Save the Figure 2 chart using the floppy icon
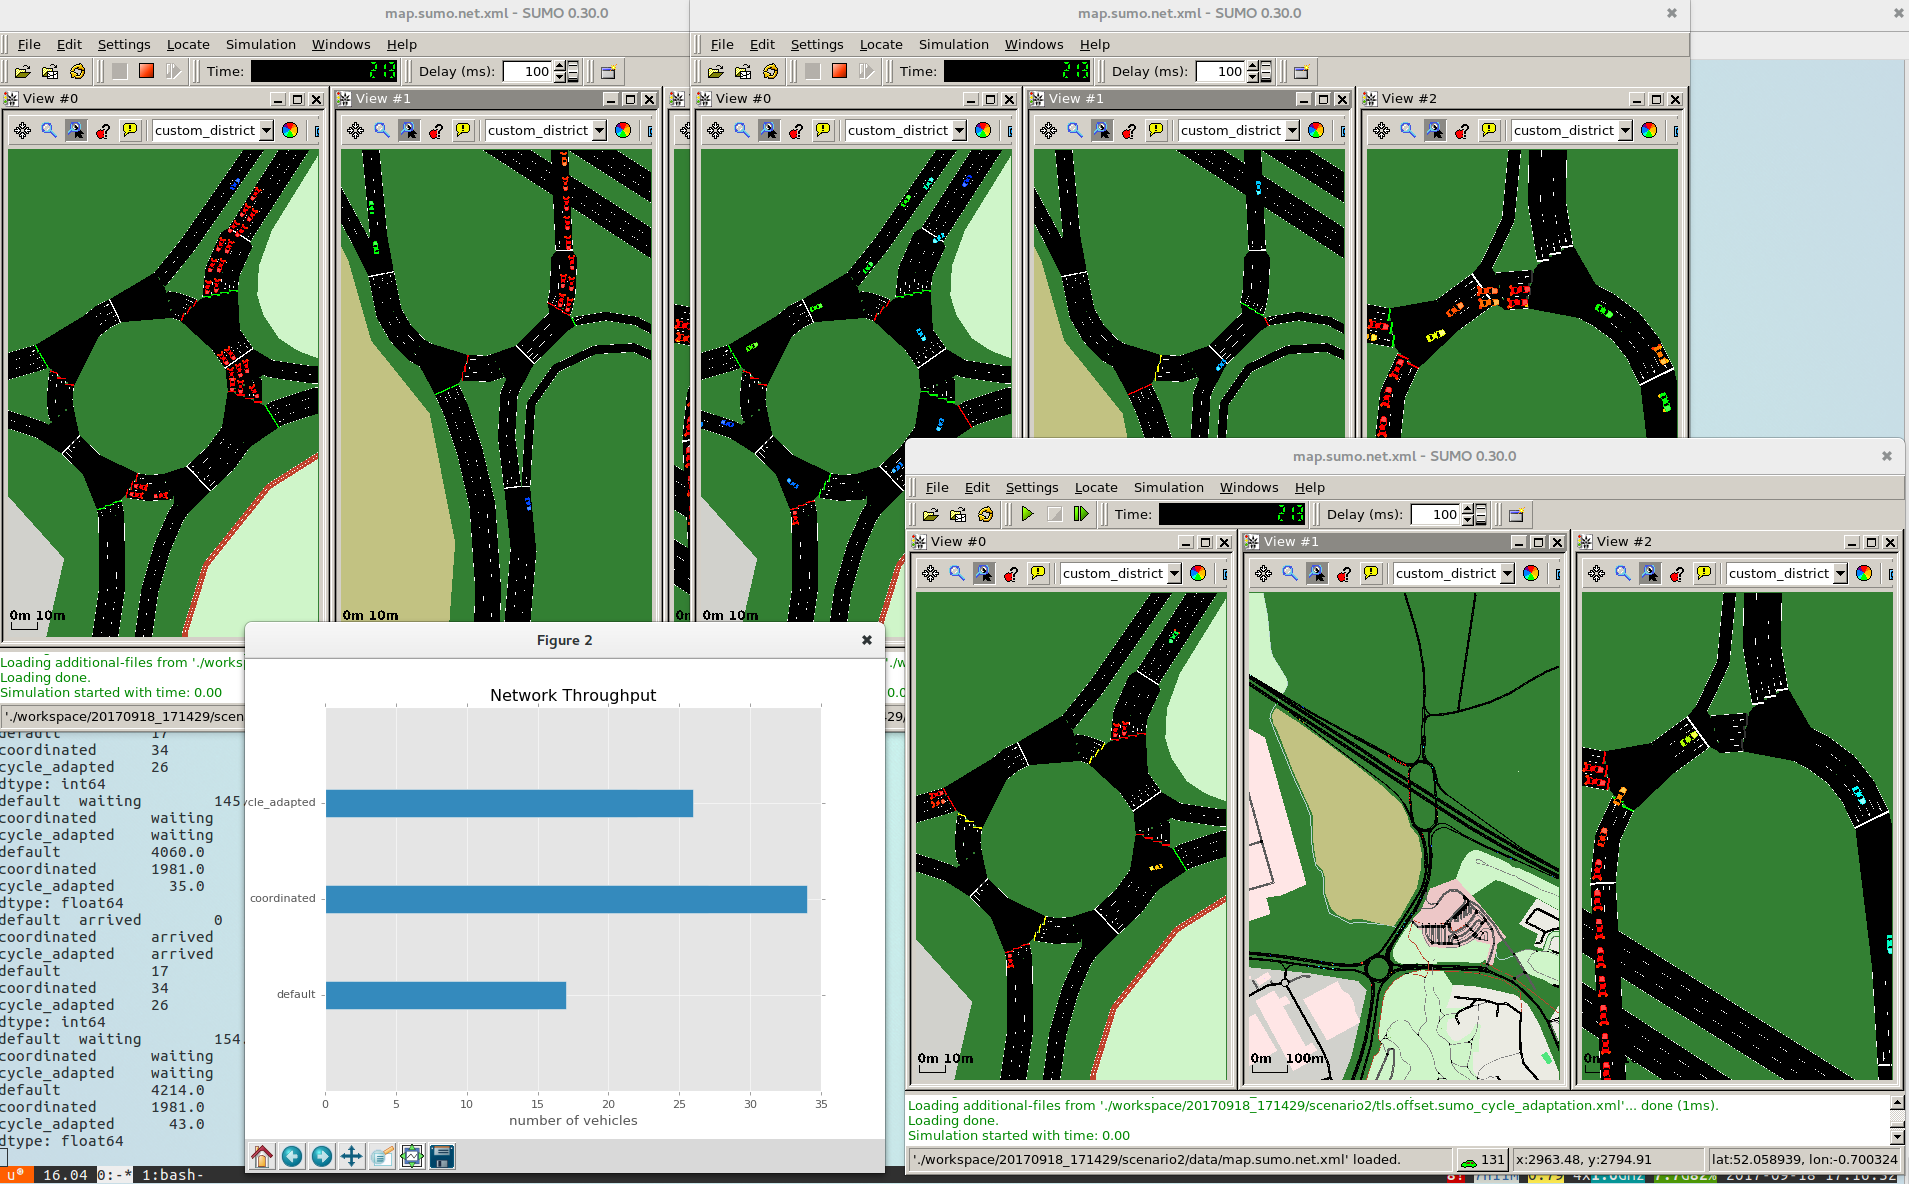 [x=442, y=1157]
